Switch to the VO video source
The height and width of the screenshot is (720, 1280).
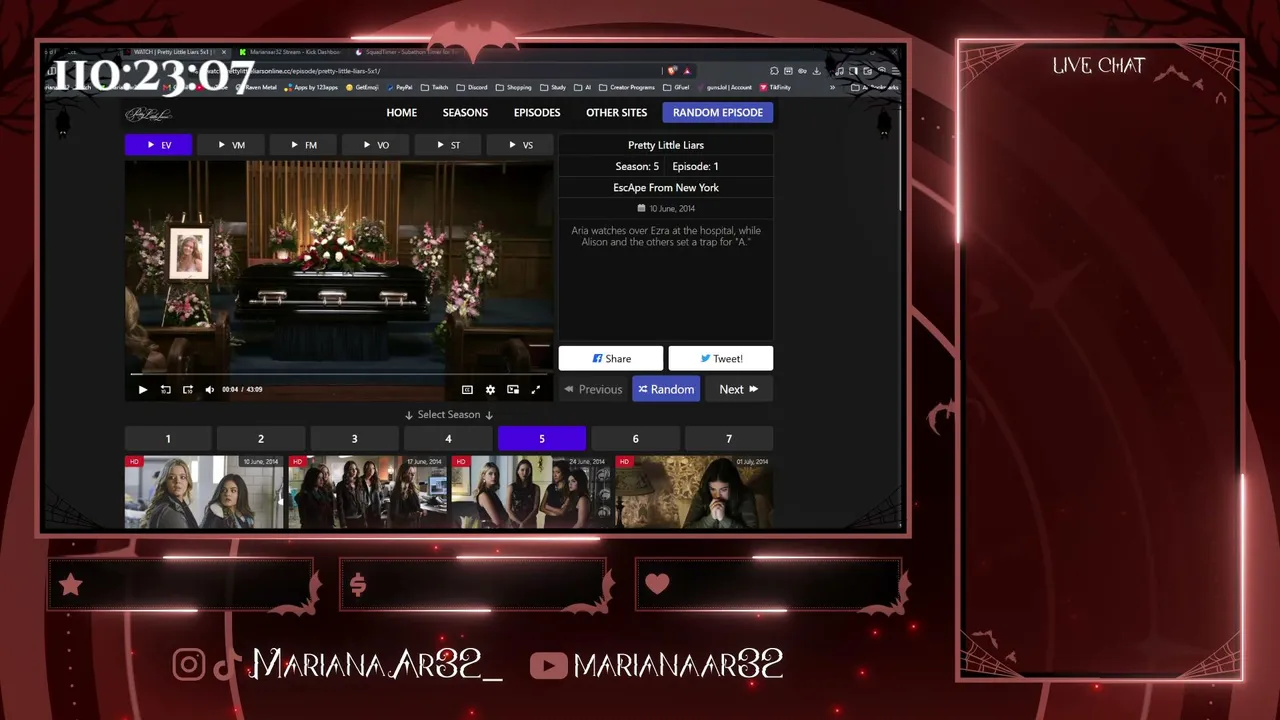(x=375, y=145)
